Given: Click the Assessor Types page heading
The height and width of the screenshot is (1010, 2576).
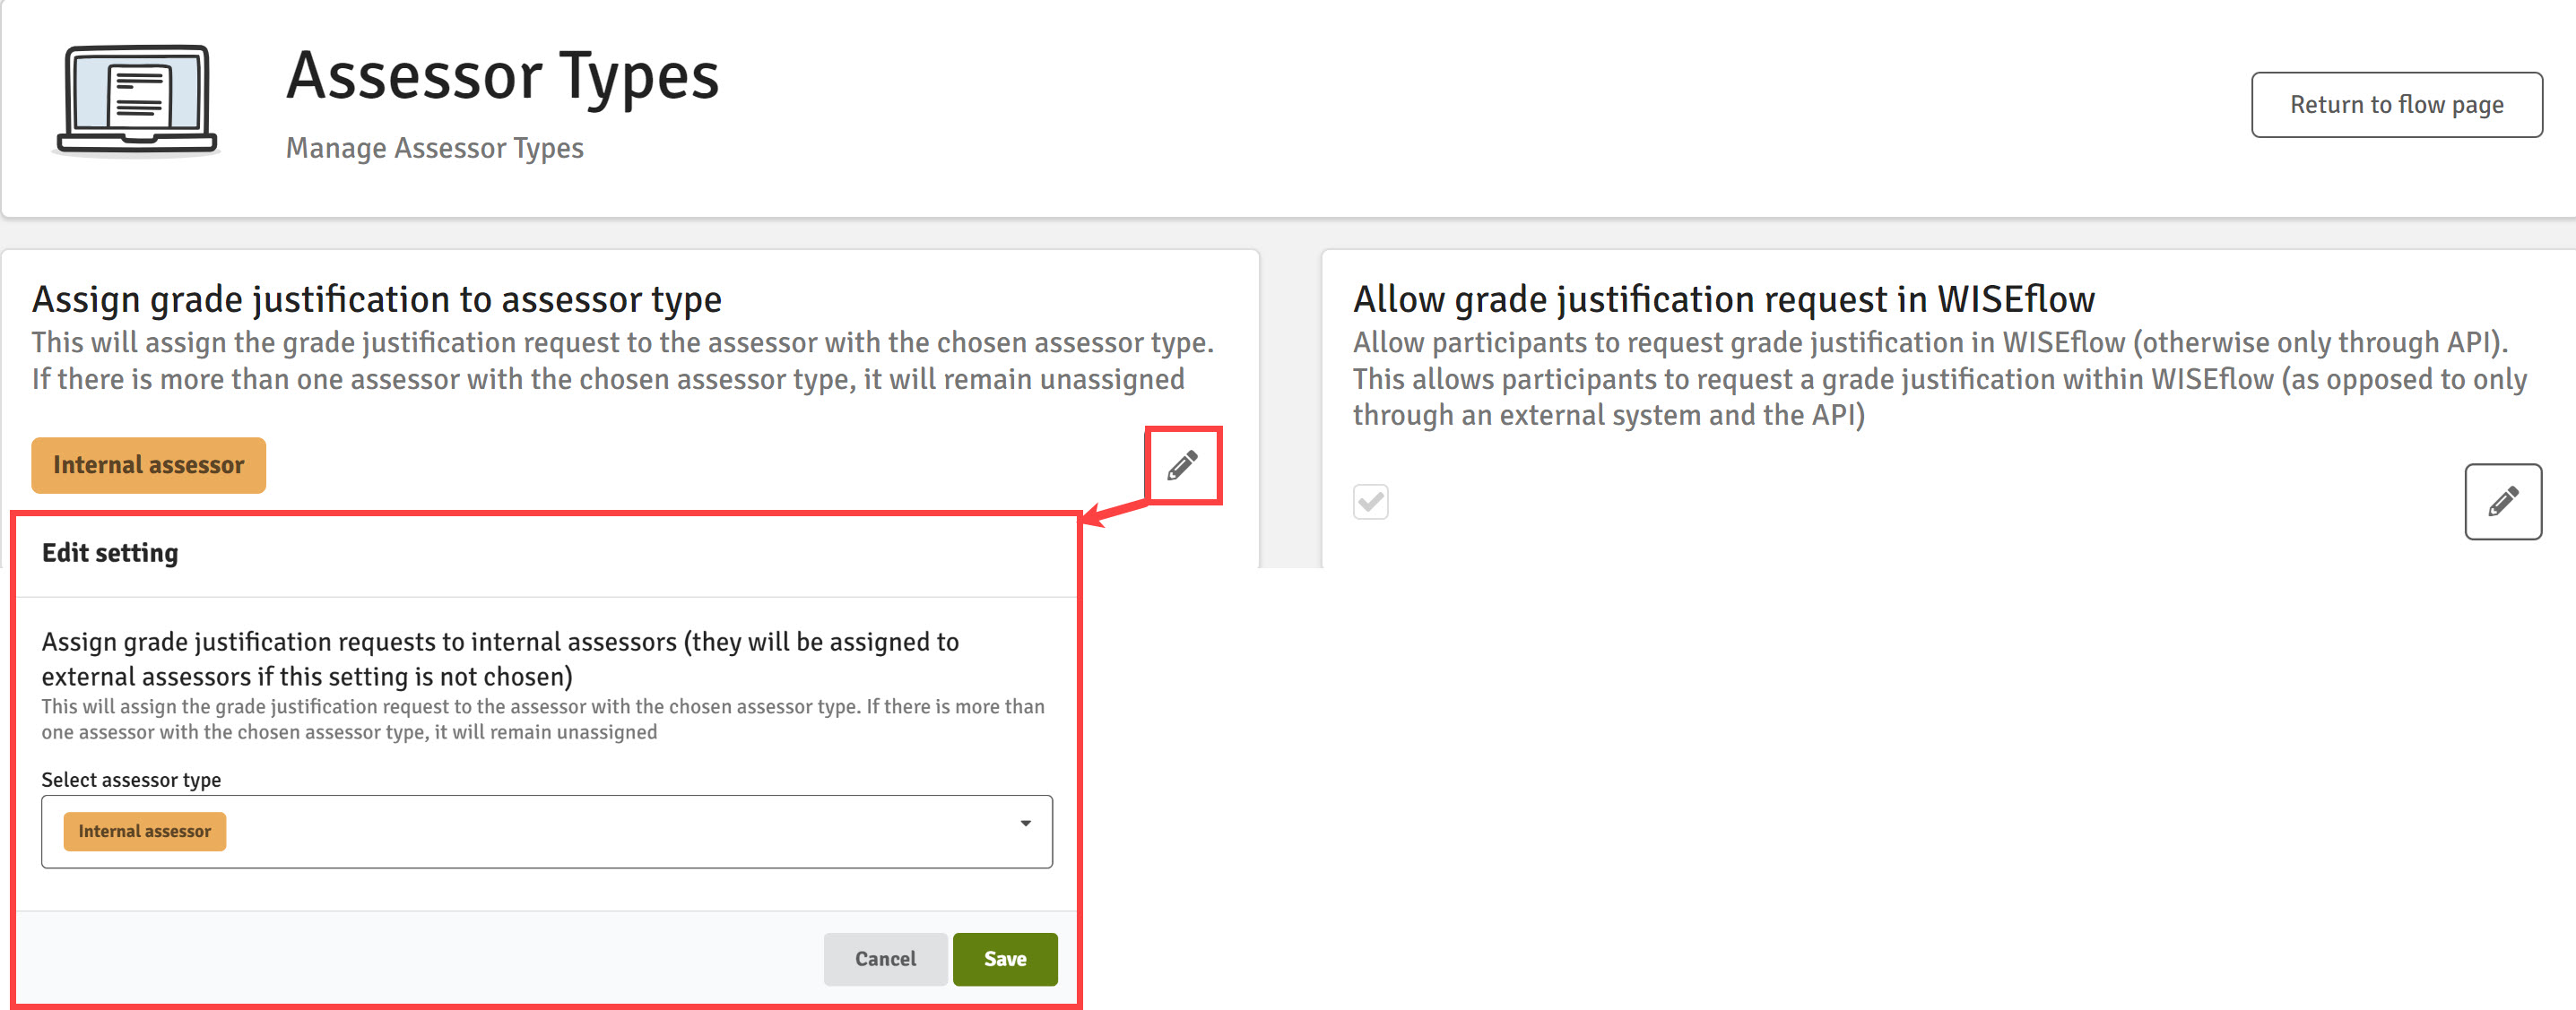Looking at the screenshot, I should click(502, 76).
